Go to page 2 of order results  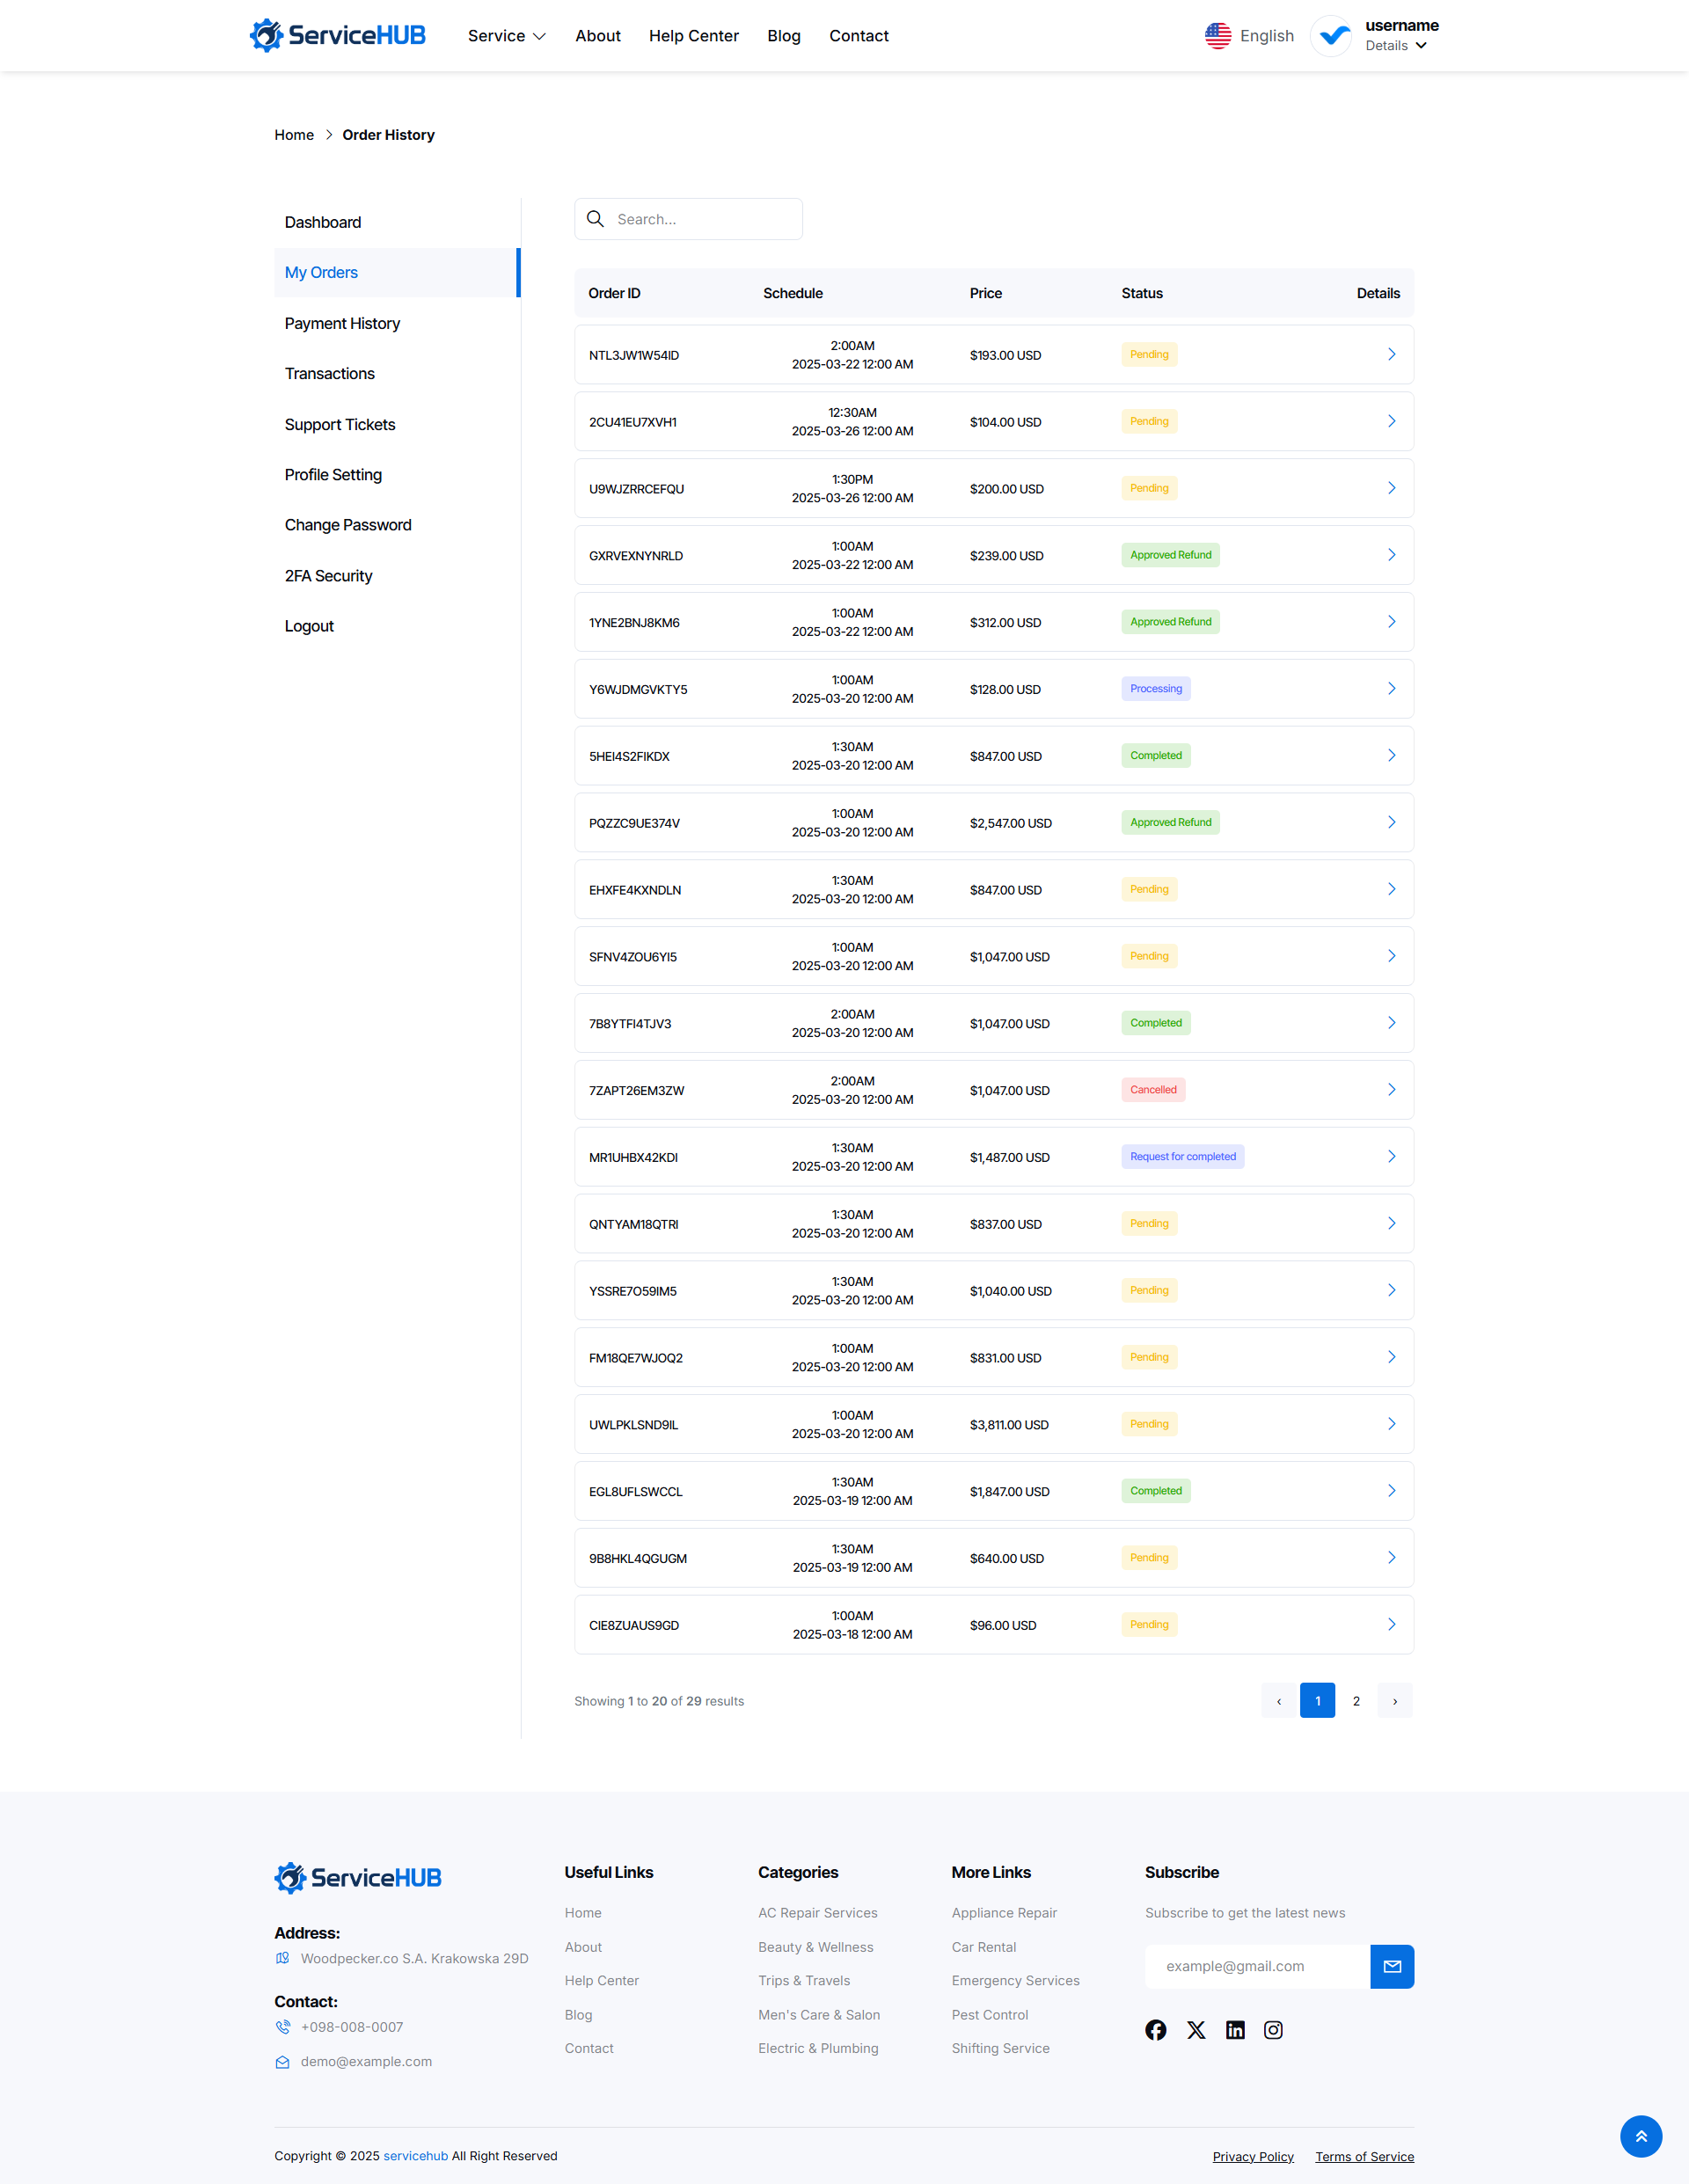coord(1356,1700)
